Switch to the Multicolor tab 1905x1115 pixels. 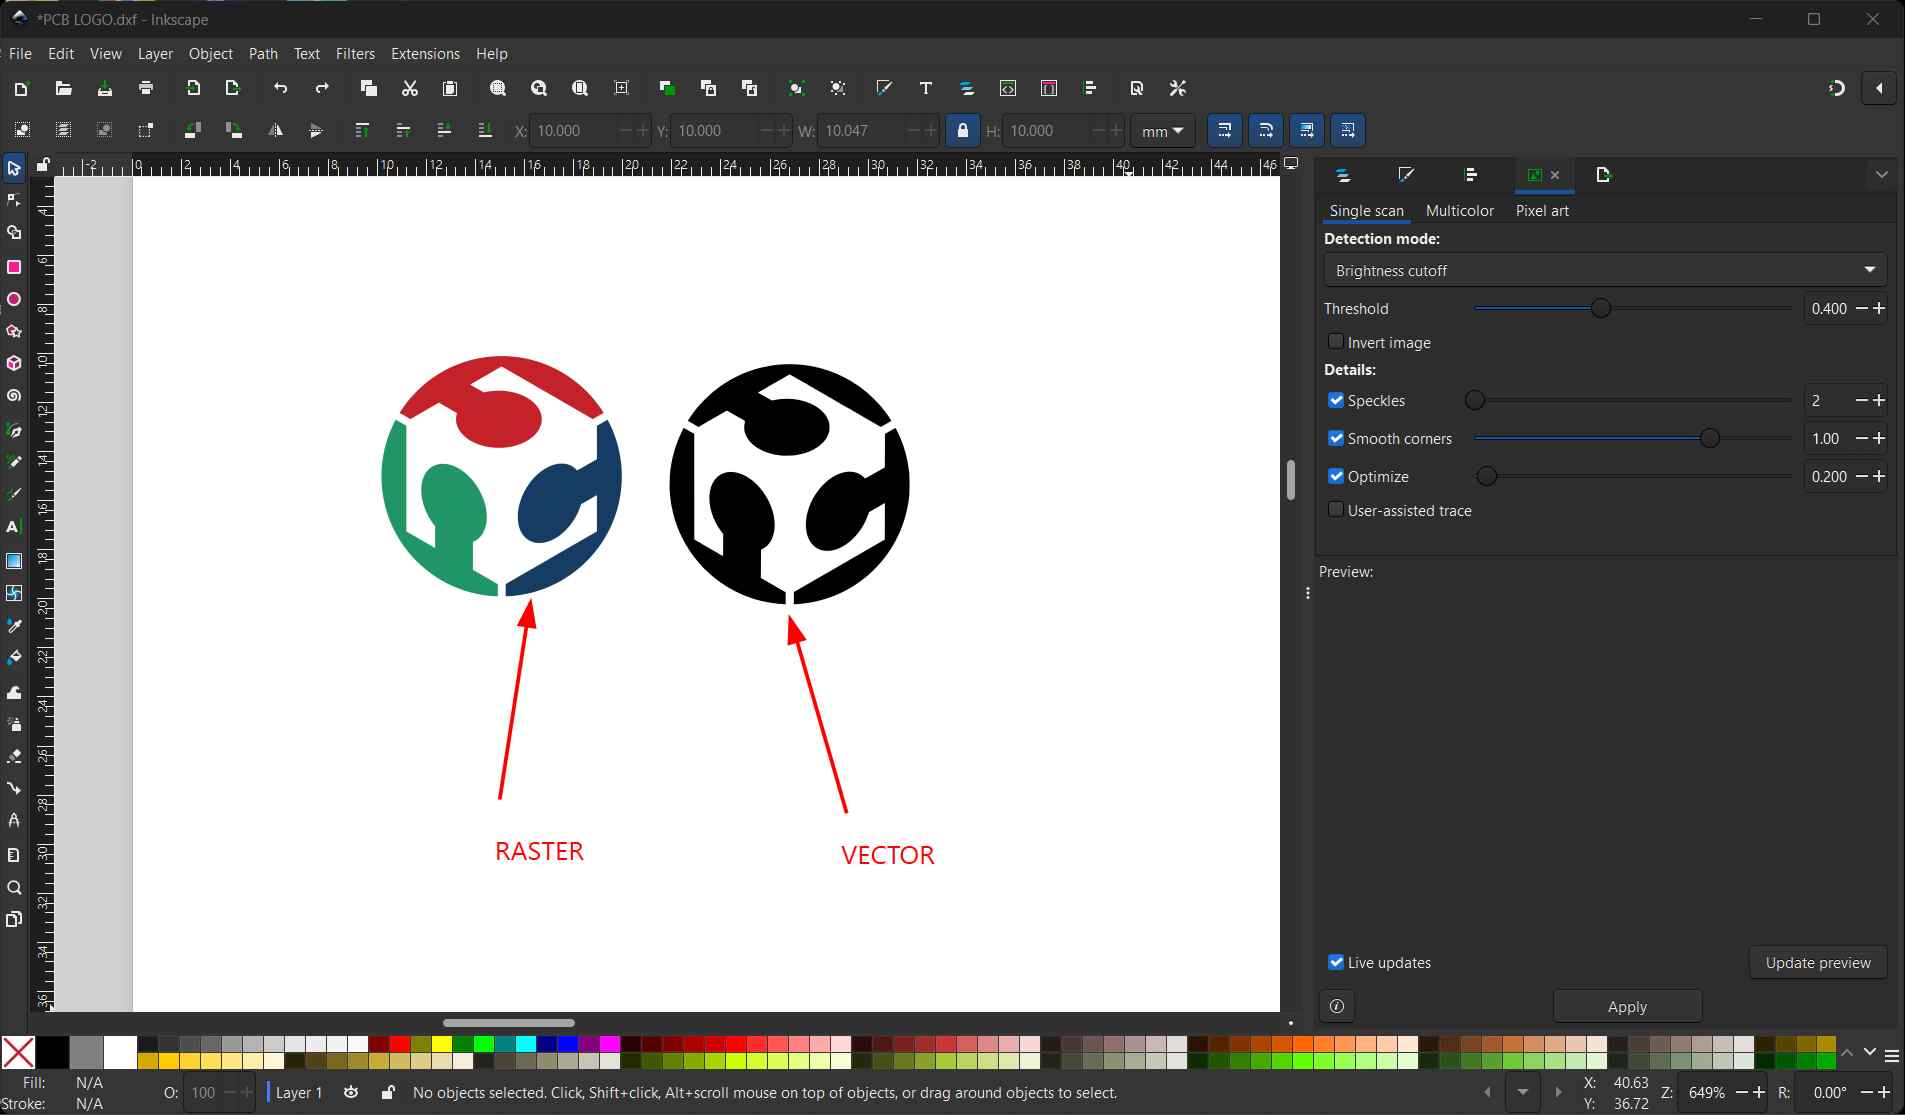click(1459, 211)
